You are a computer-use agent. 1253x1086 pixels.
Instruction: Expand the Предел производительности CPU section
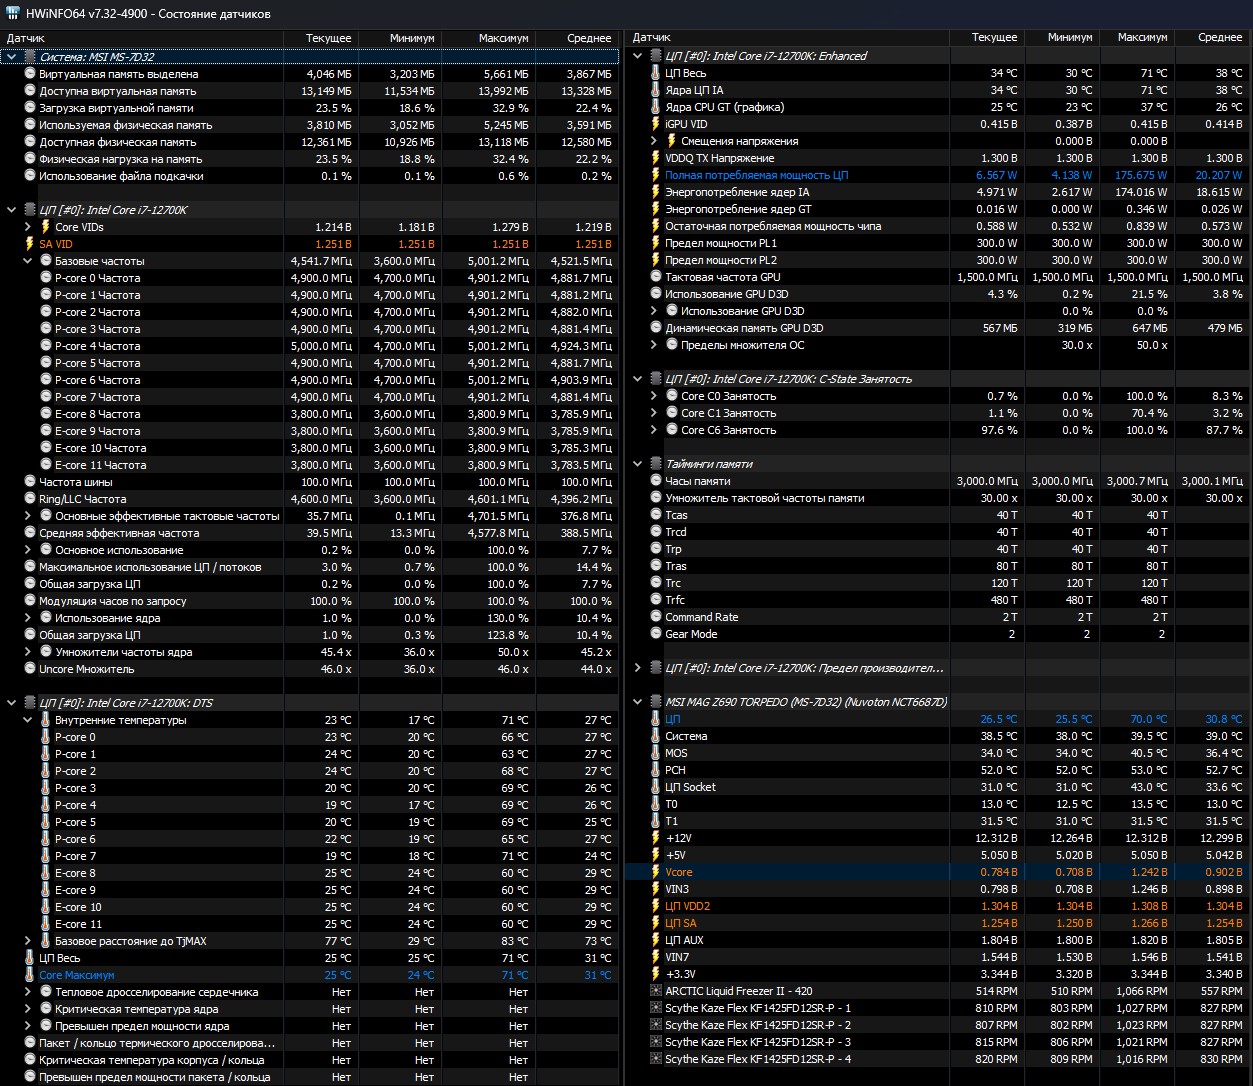tap(638, 668)
